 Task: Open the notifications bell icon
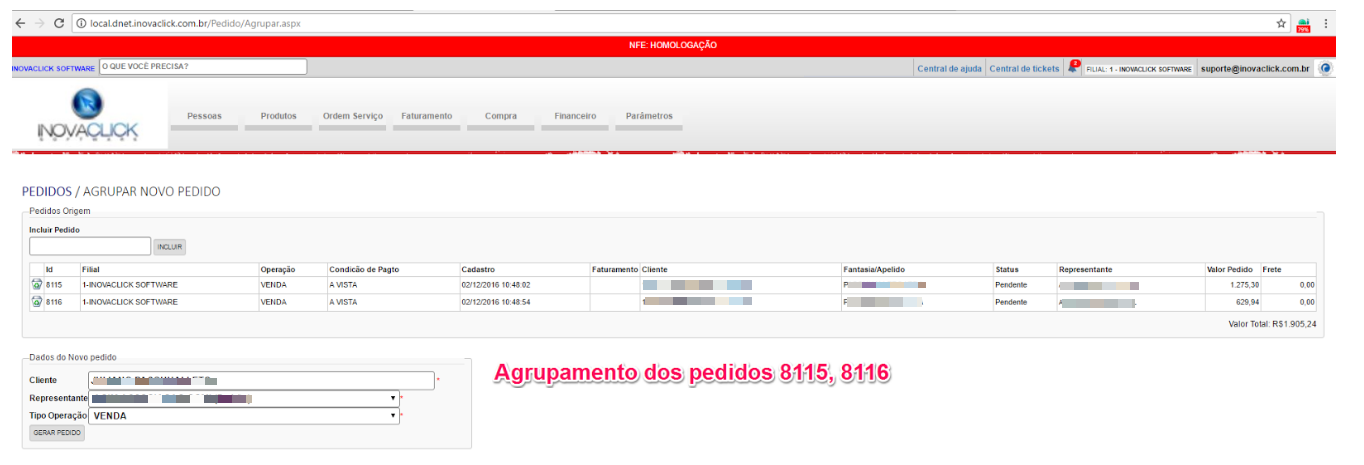click(x=1073, y=68)
